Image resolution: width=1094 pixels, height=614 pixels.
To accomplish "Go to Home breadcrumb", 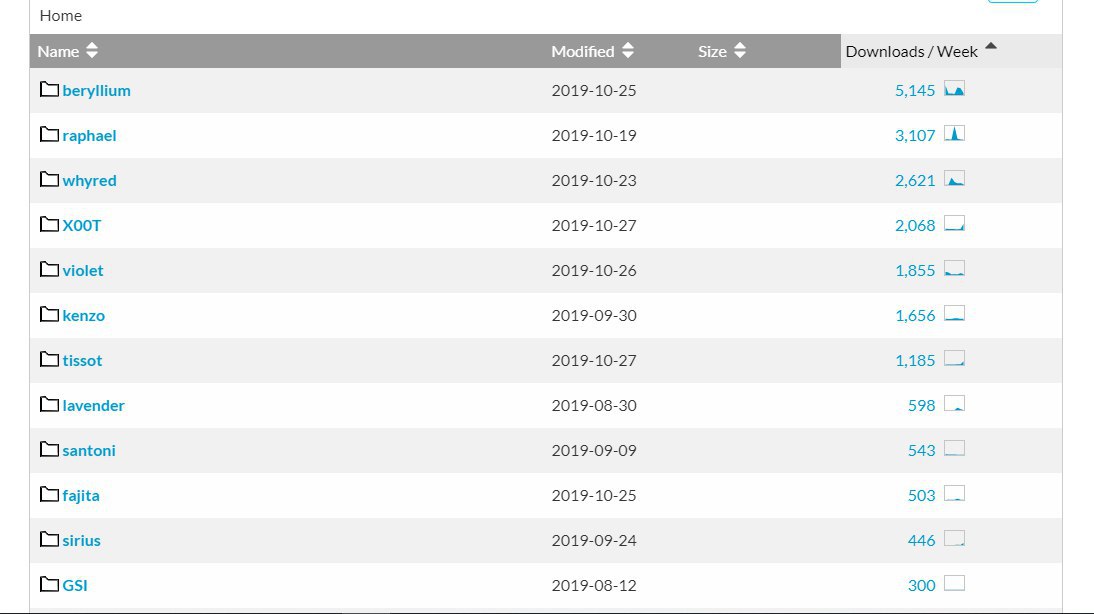I will (61, 16).
